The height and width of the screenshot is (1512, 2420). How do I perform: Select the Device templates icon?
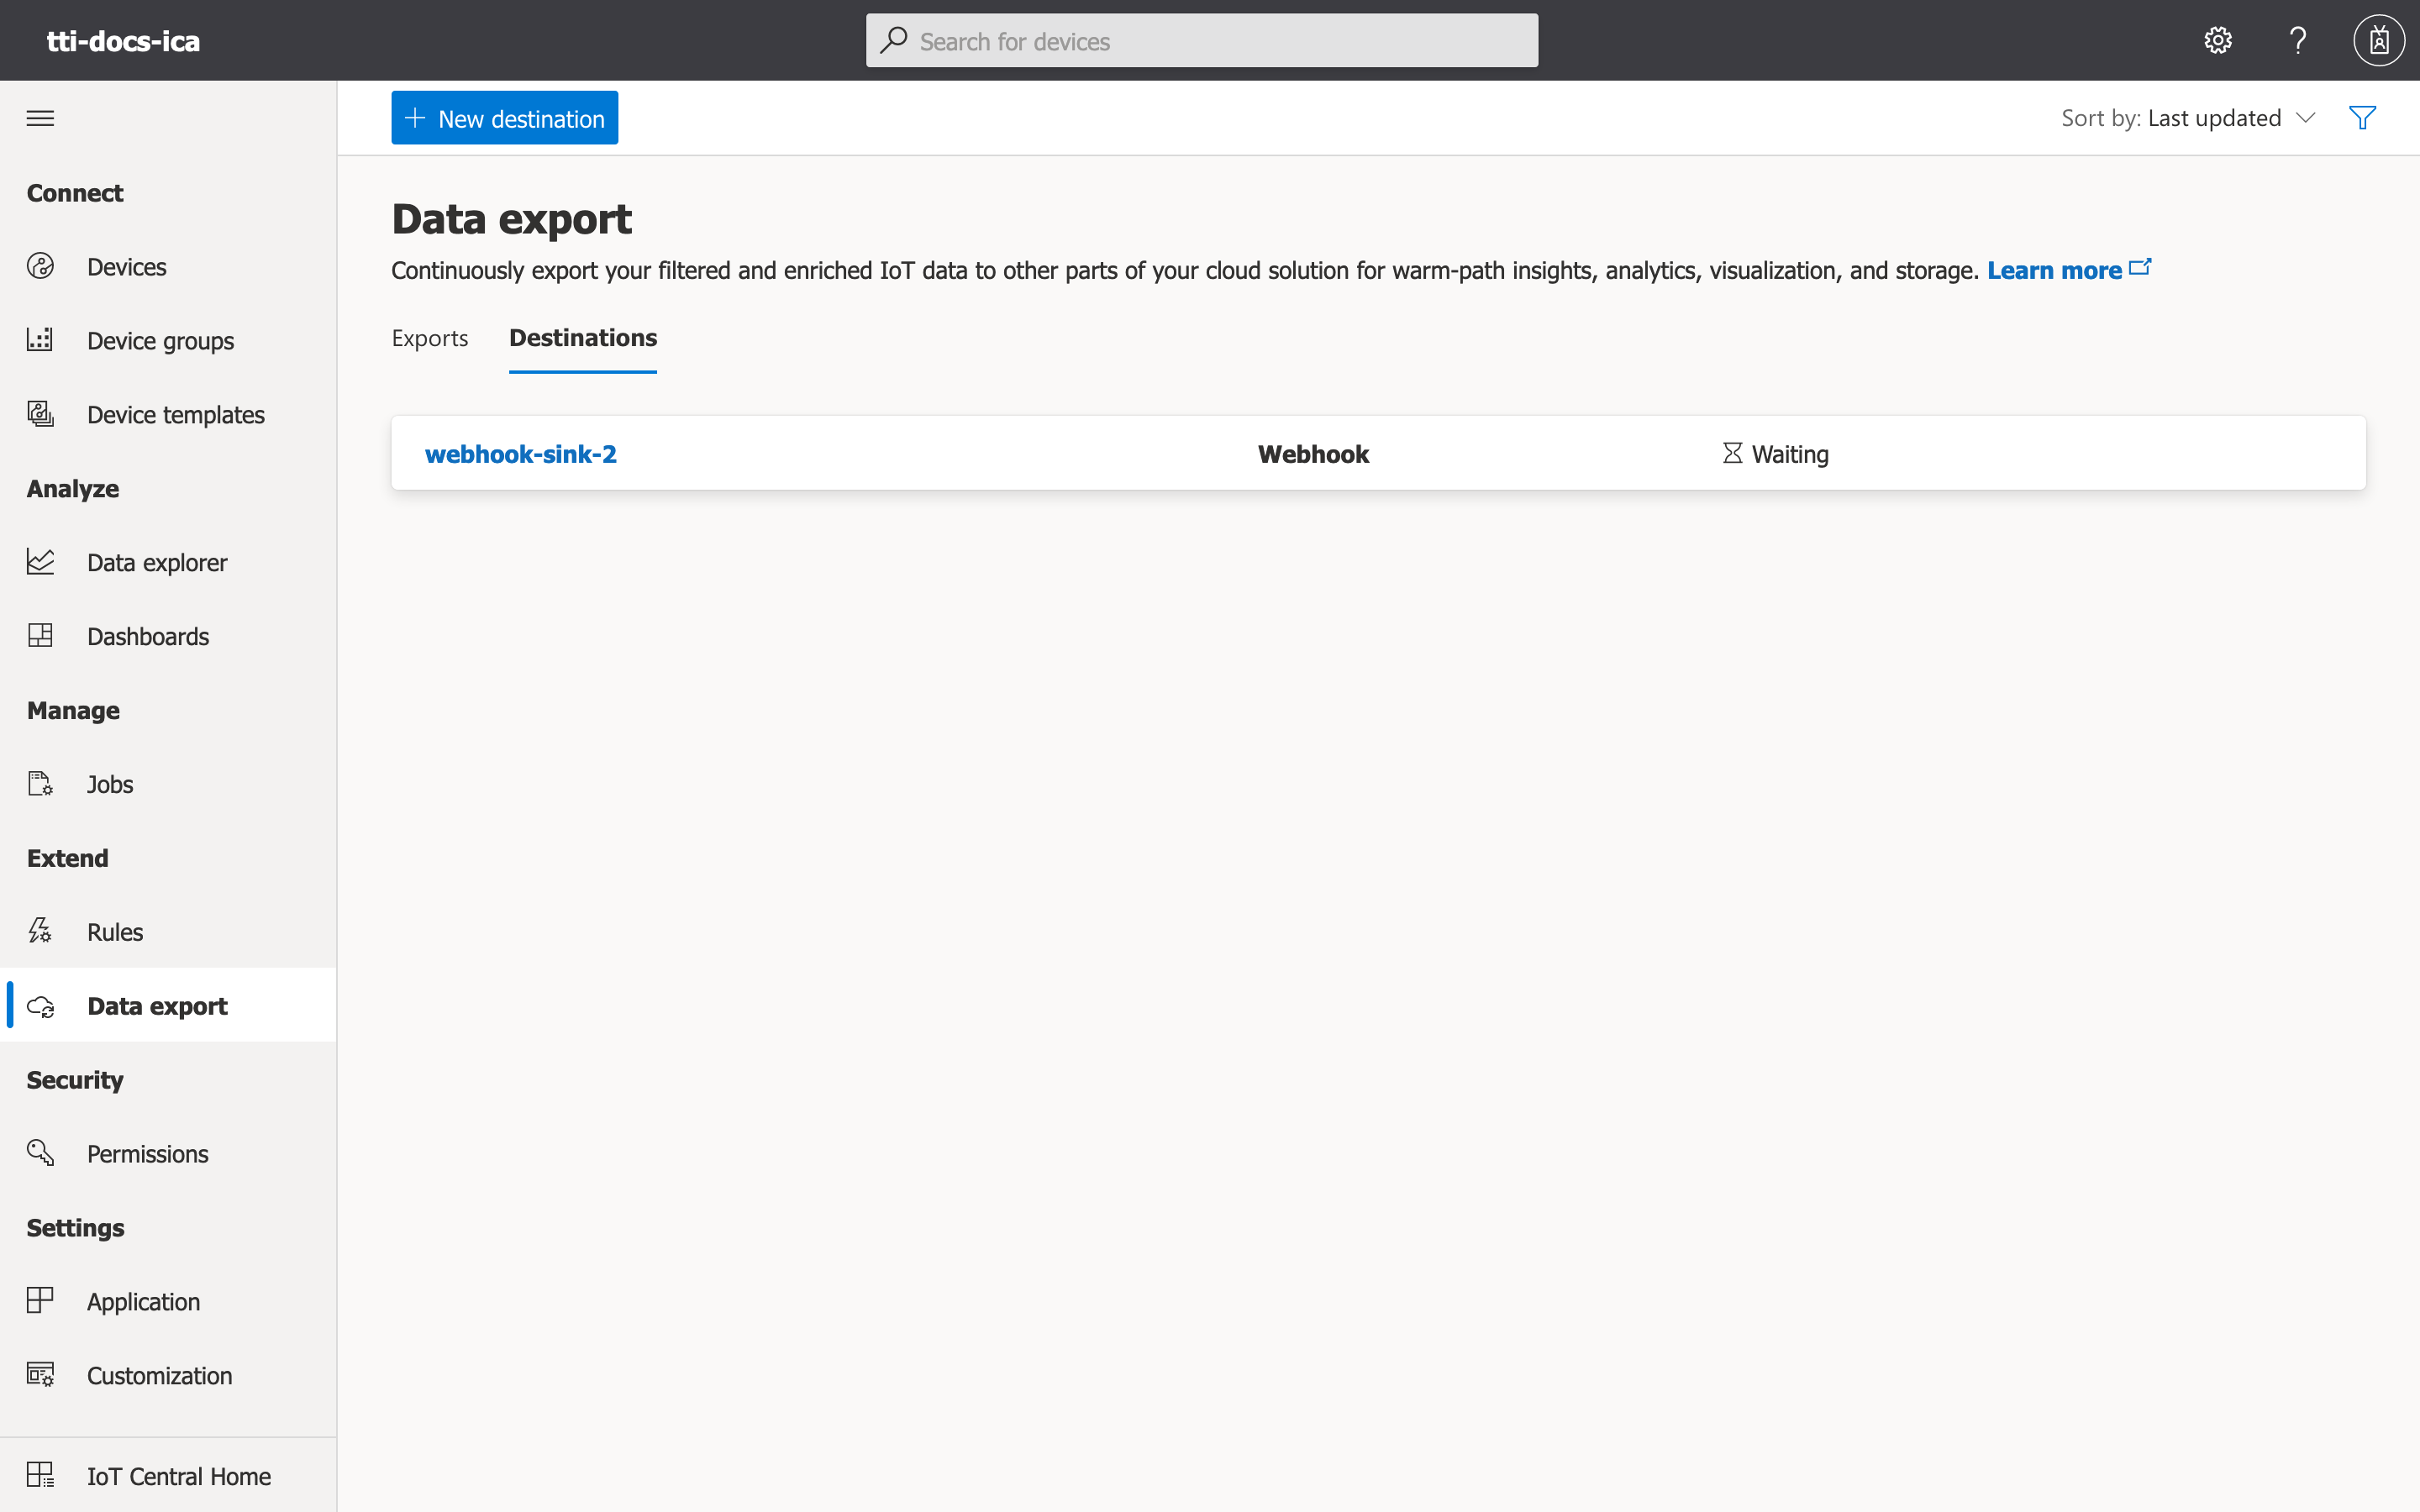point(40,413)
